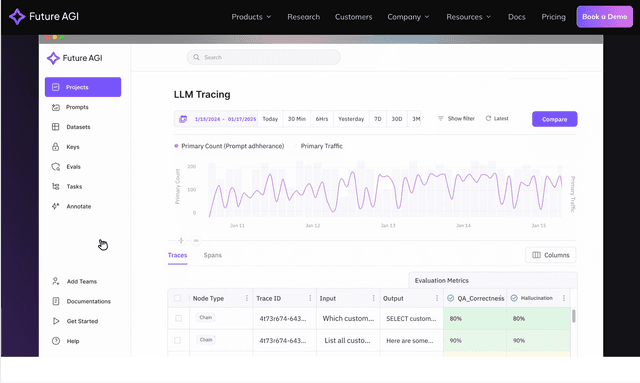Screen dimensions: 640x383
Task: Select the 7D time range
Action: point(378,119)
